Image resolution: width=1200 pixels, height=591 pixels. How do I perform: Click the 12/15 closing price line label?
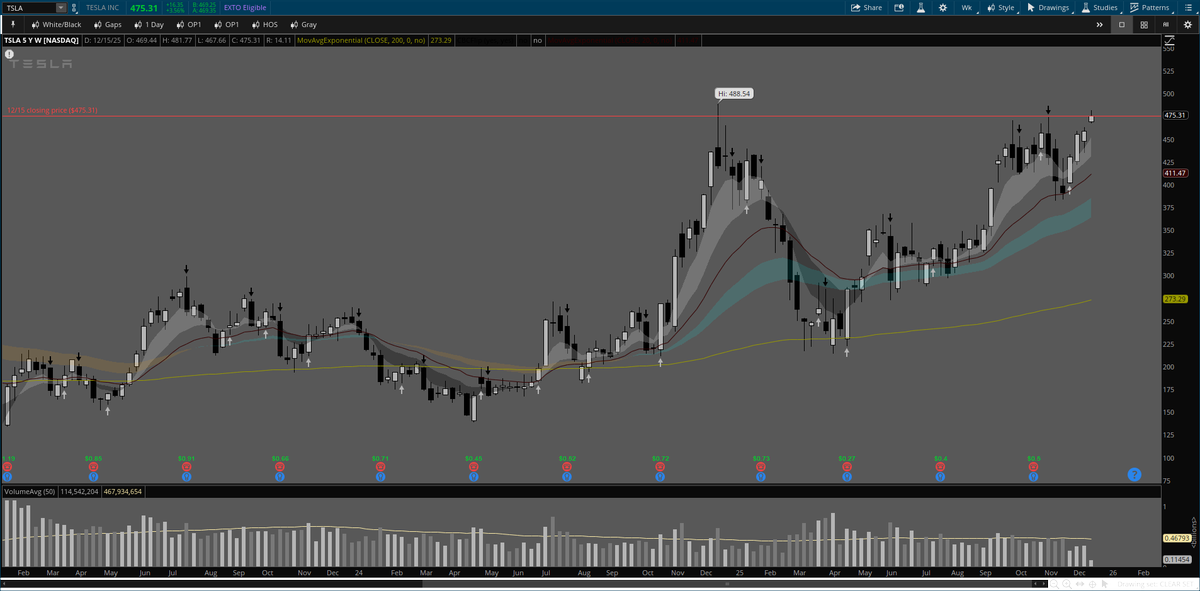pyautogui.click(x=52, y=110)
